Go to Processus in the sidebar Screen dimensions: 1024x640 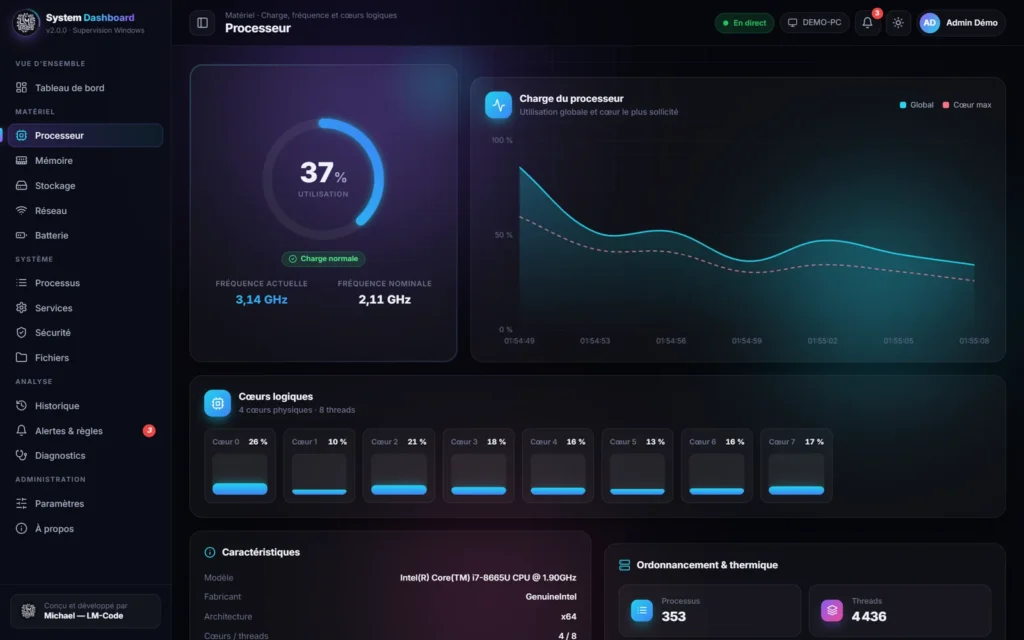coord(86,283)
